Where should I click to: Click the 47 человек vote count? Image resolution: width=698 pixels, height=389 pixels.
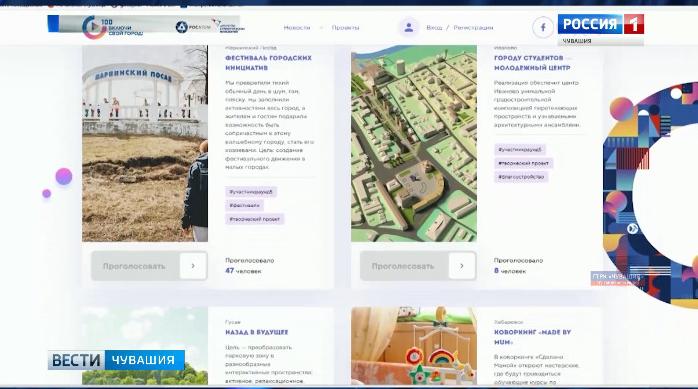tap(243, 271)
